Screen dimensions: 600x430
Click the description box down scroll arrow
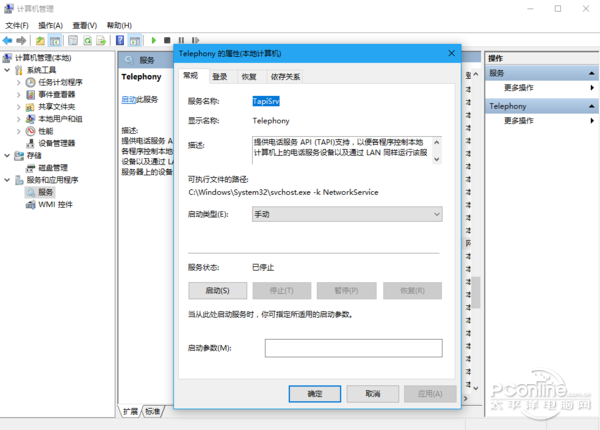point(437,159)
